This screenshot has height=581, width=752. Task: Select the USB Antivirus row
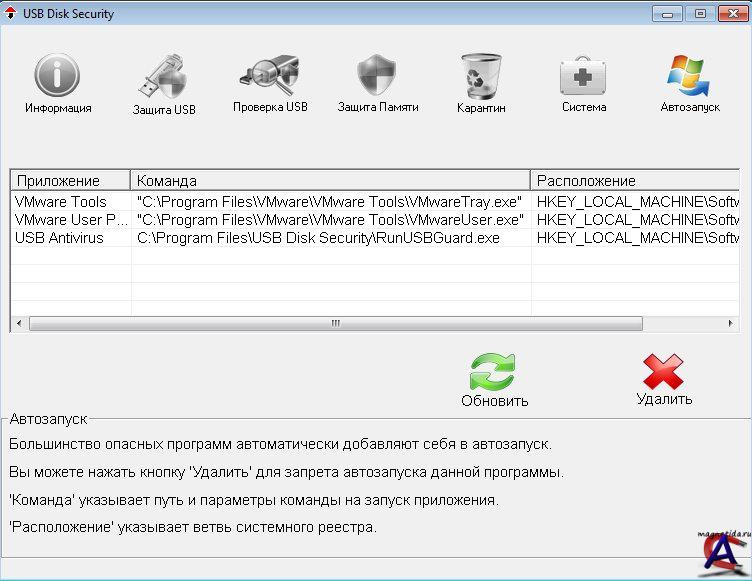[x=374, y=238]
